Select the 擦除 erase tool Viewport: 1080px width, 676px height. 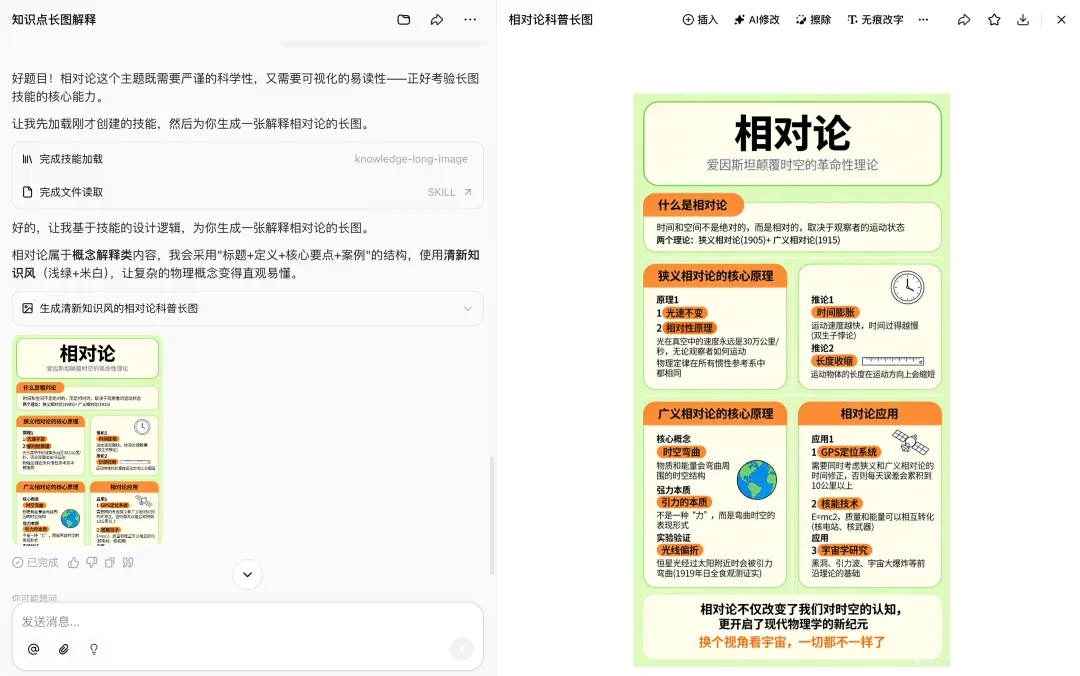(x=813, y=20)
